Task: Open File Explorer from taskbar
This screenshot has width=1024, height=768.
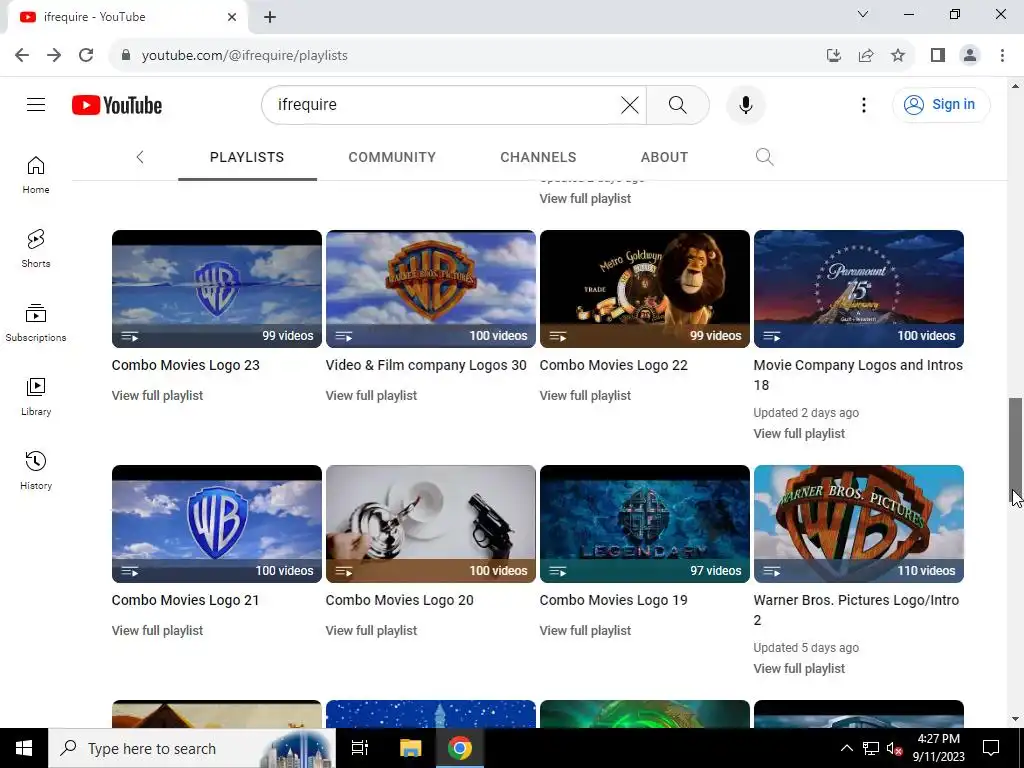Action: pyautogui.click(x=410, y=748)
